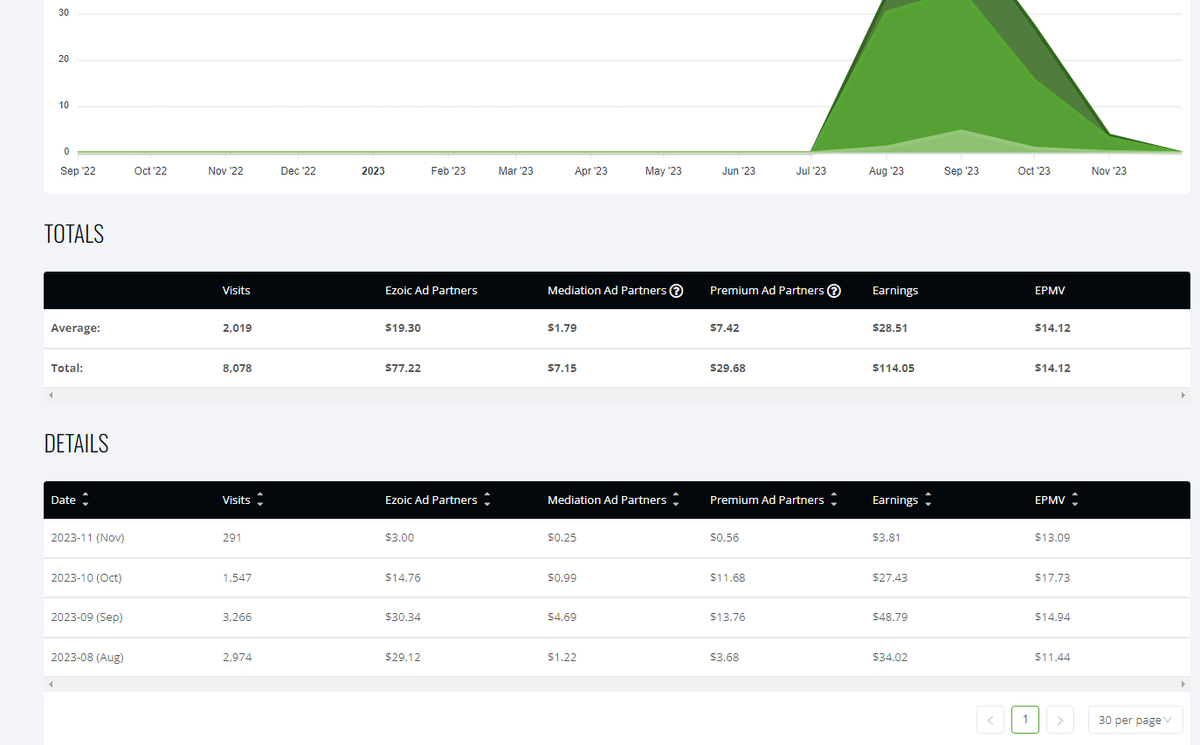The image size is (1200, 745).
Task: Open the Mediation Ad Partners help tooltip
Action: (677, 290)
